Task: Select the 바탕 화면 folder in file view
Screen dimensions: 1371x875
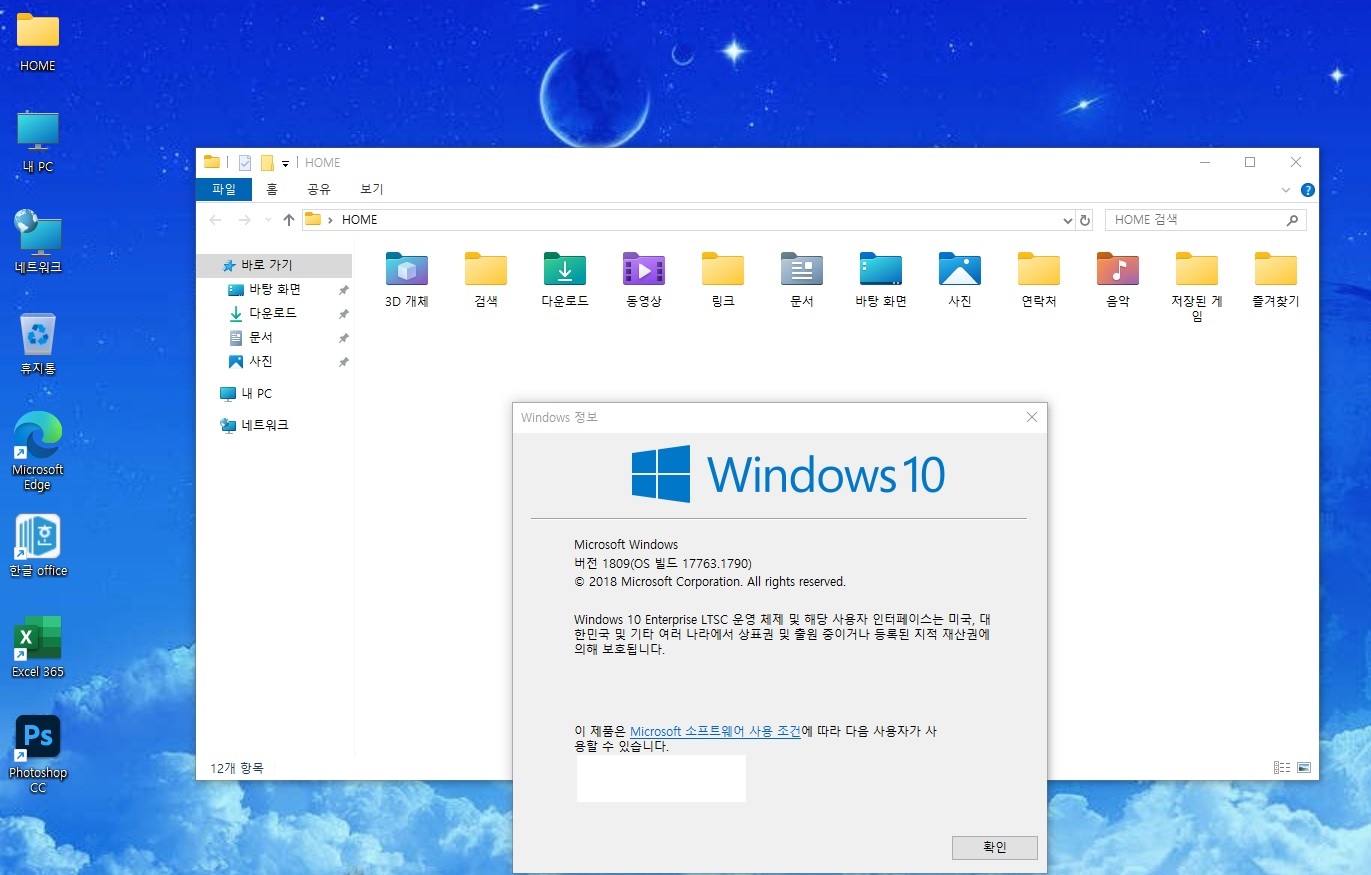Action: point(881,280)
